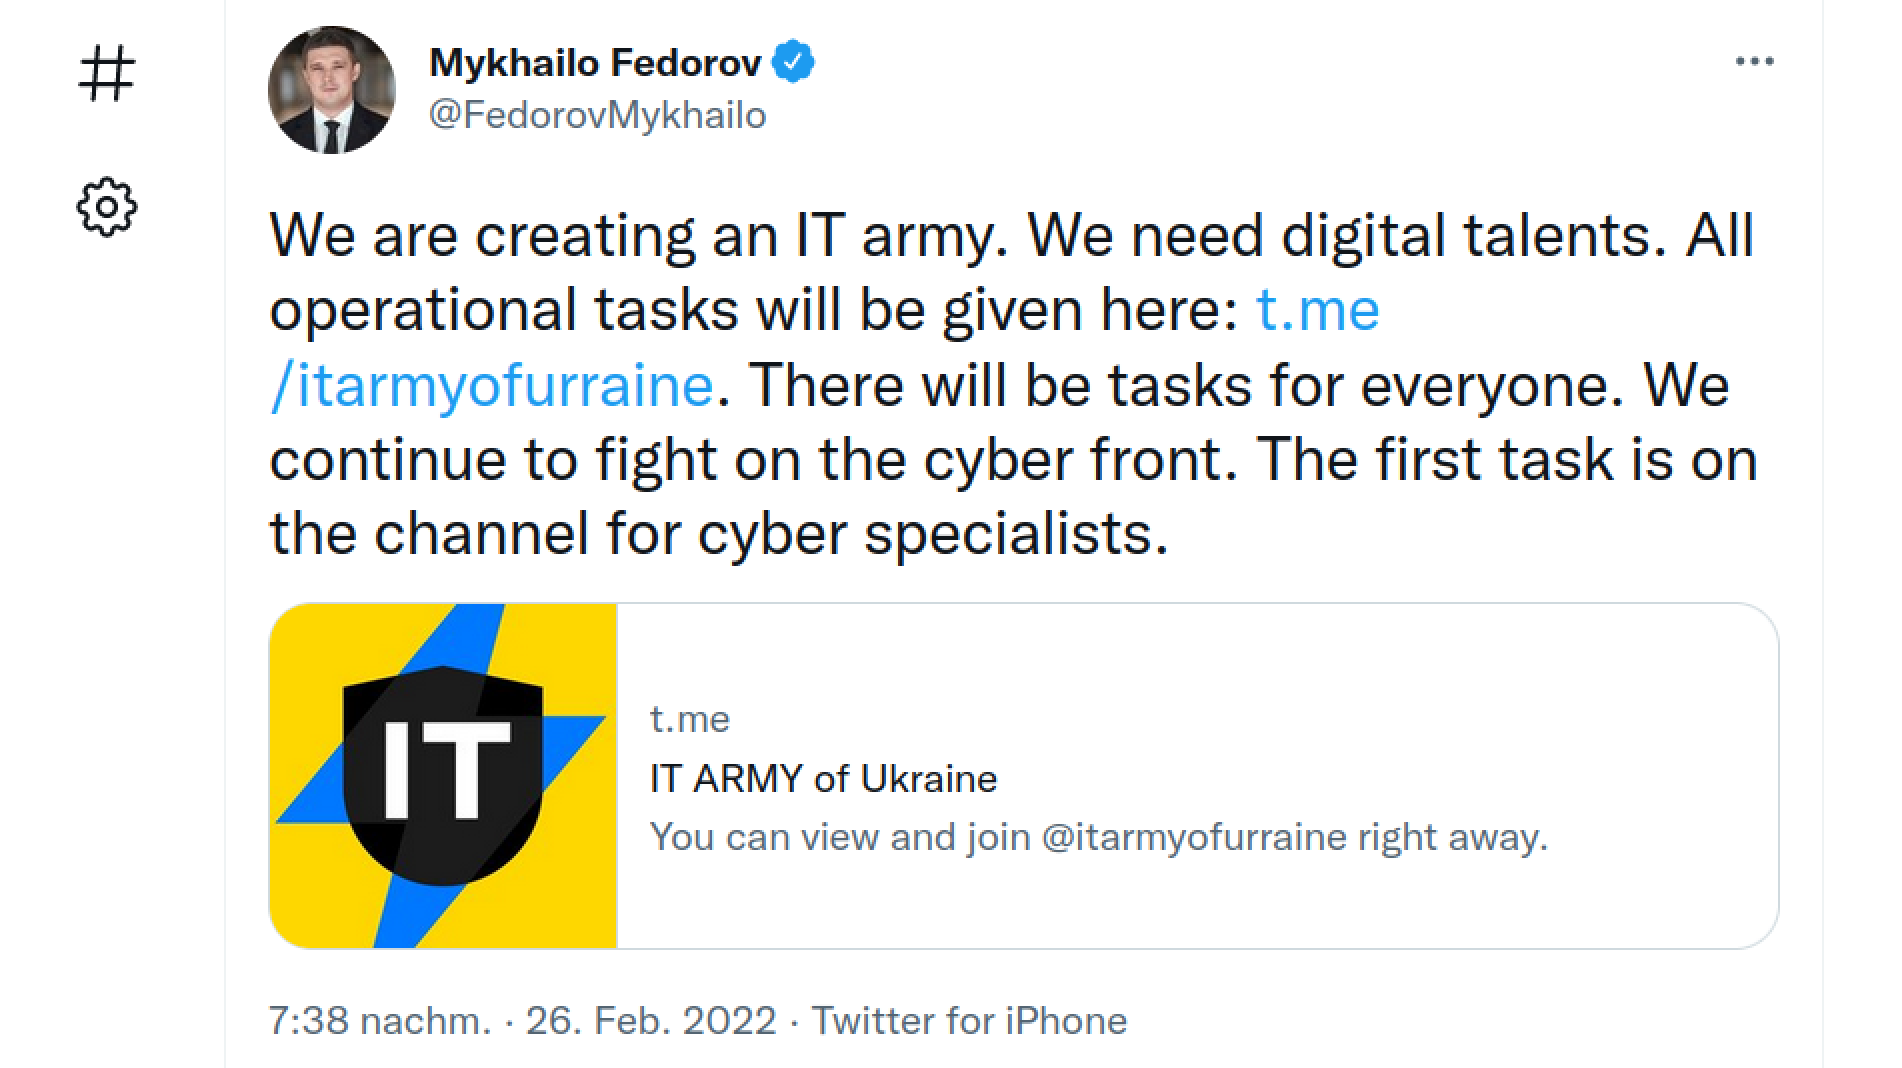Open Settings with the gear icon
Screen dimensions: 1902x1068
pyautogui.click(x=106, y=207)
